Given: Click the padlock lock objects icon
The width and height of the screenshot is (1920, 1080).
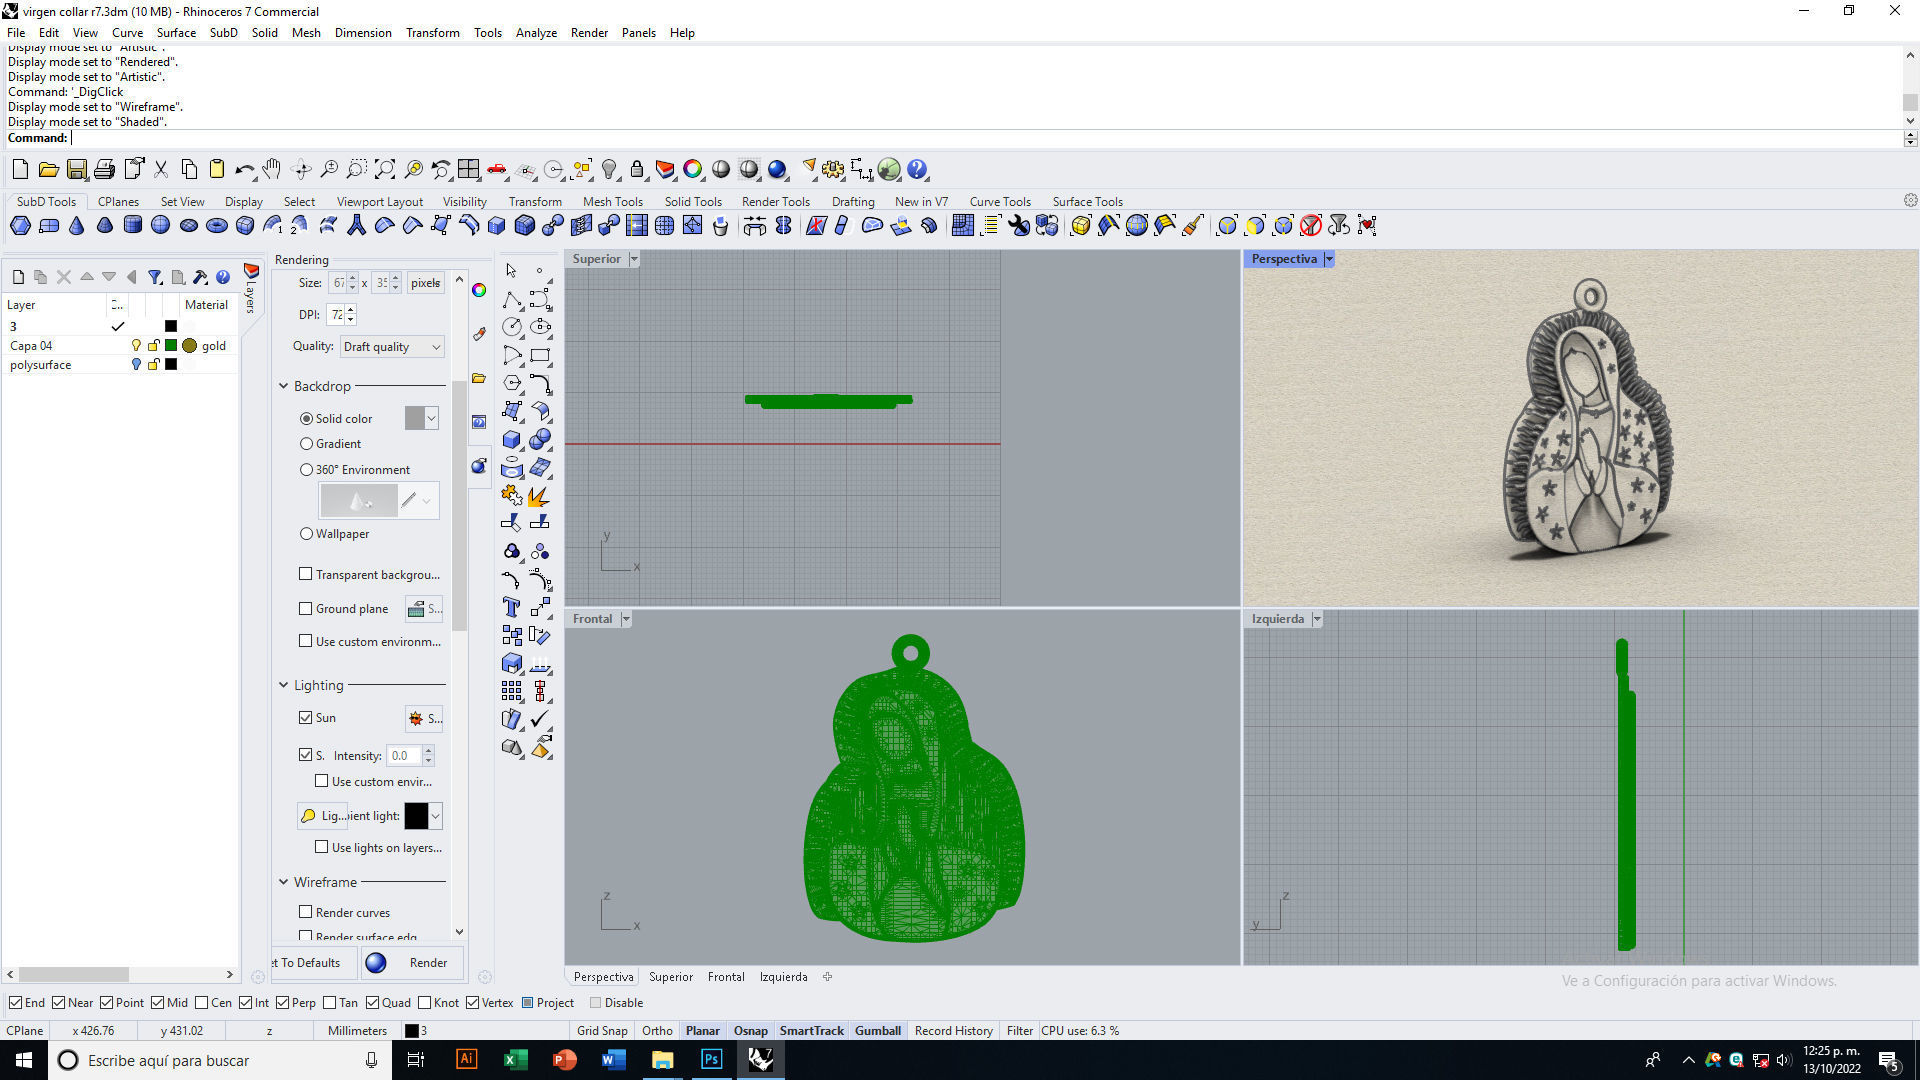Looking at the screenshot, I should (x=637, y=169).
